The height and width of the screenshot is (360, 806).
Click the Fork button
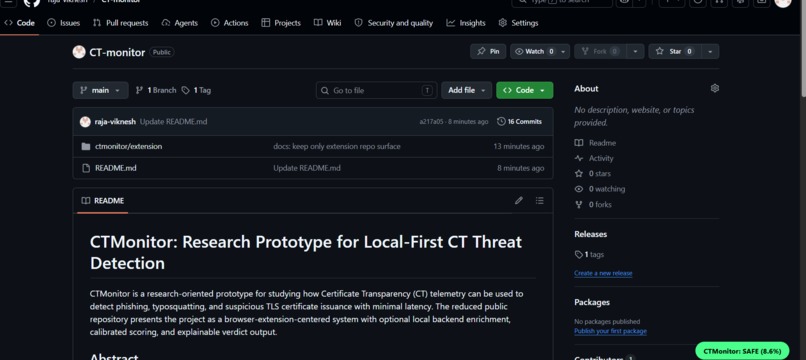[600, 51]
